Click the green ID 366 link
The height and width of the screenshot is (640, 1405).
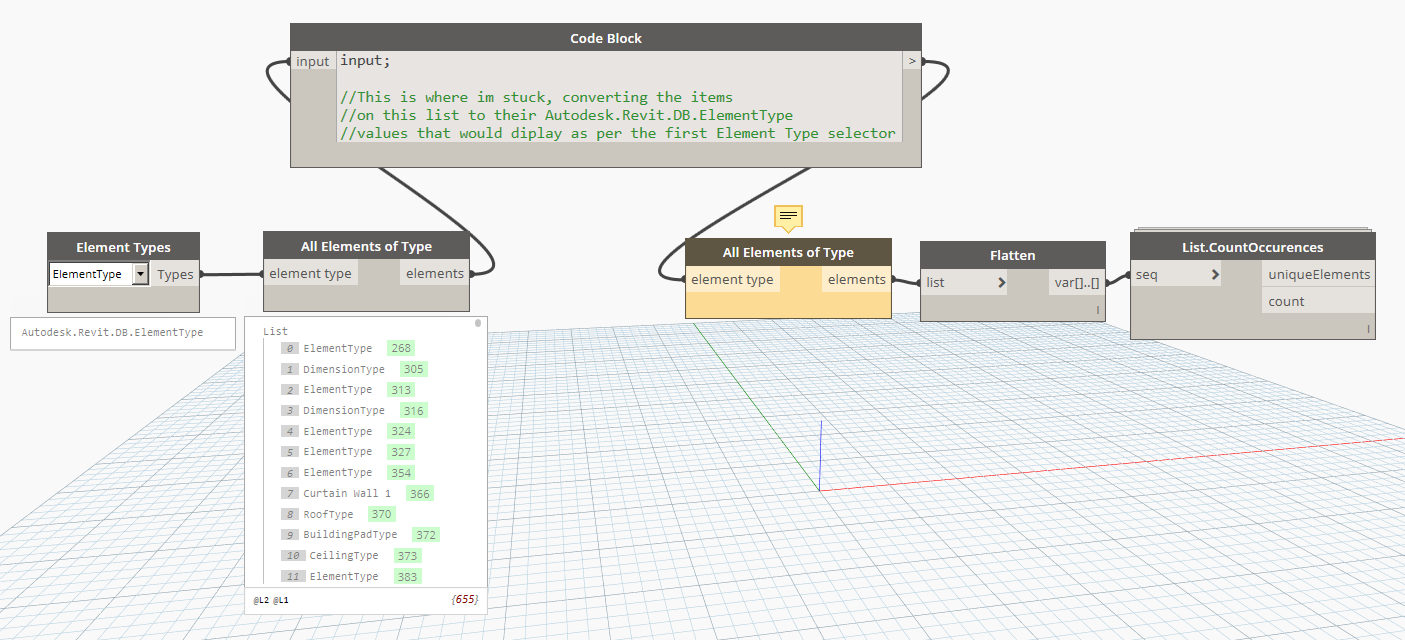click(x=420, y=494)
